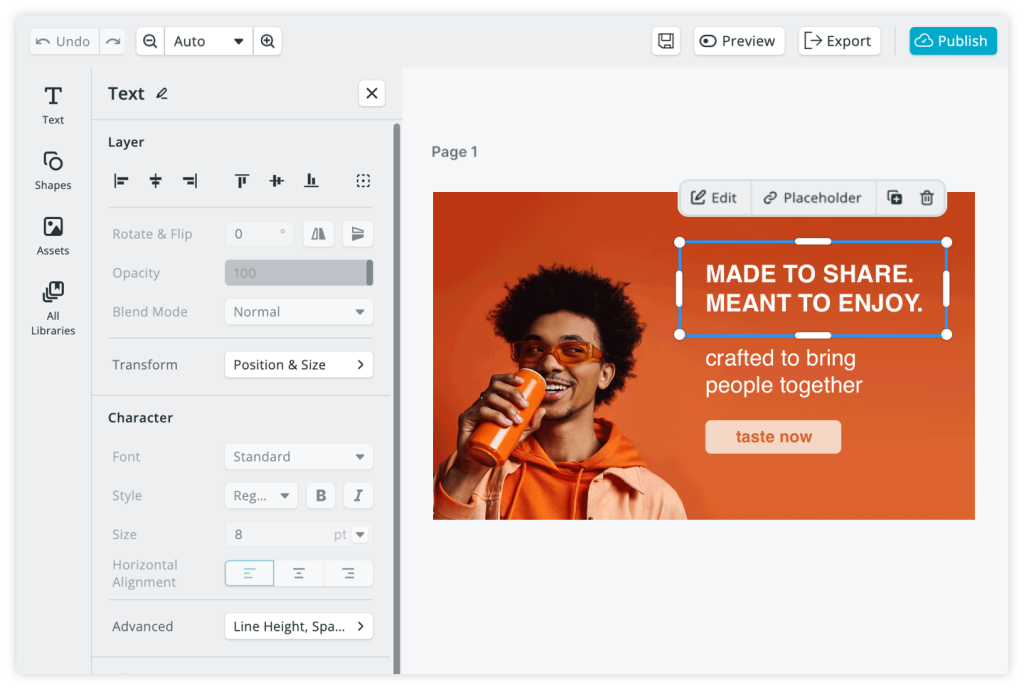Click the Export button

click(x=838, y=41)
